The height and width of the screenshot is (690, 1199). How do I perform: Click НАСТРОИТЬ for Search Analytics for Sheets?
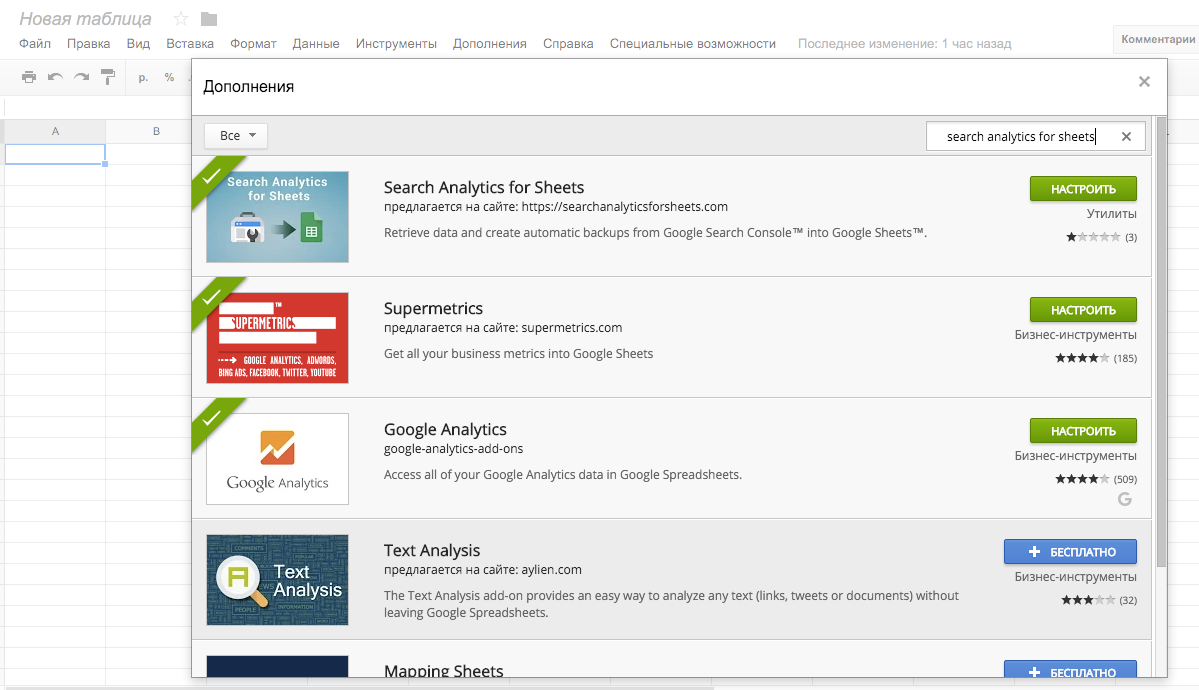click(x=1083, y=189)
